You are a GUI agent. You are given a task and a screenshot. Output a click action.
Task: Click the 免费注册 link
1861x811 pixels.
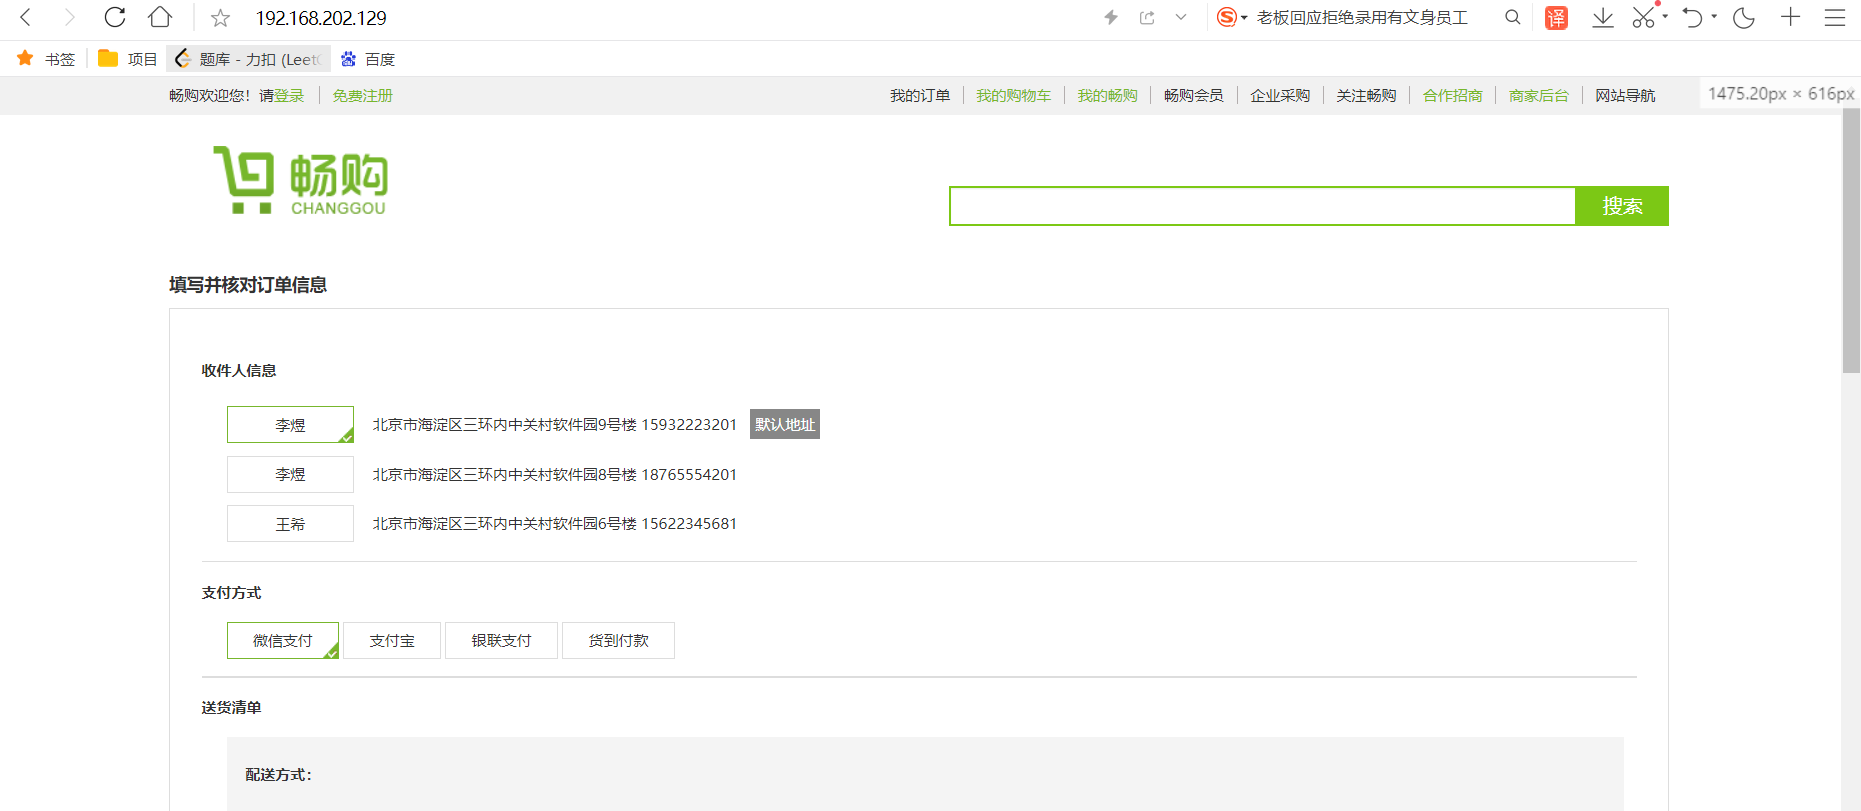pos(362,96)
